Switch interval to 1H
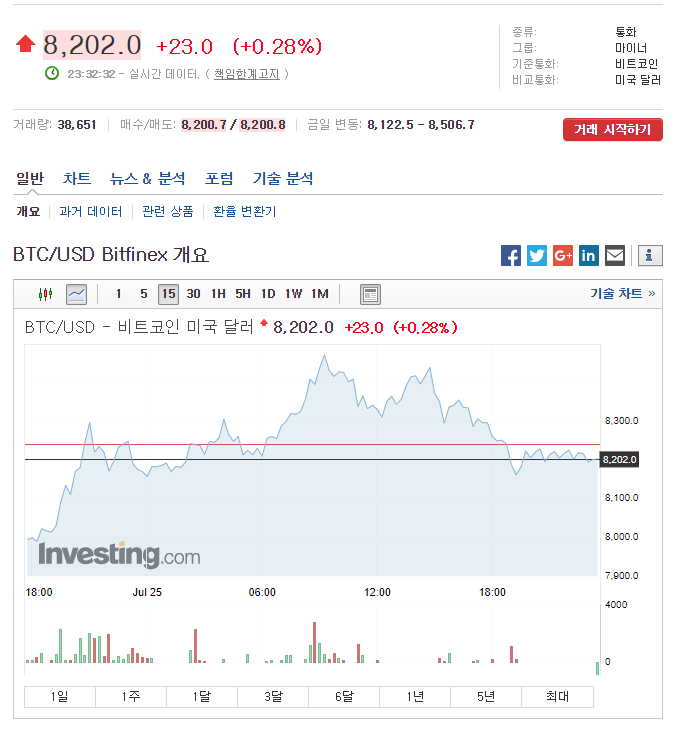The image size is (678, 732). (x=218, y=294)
